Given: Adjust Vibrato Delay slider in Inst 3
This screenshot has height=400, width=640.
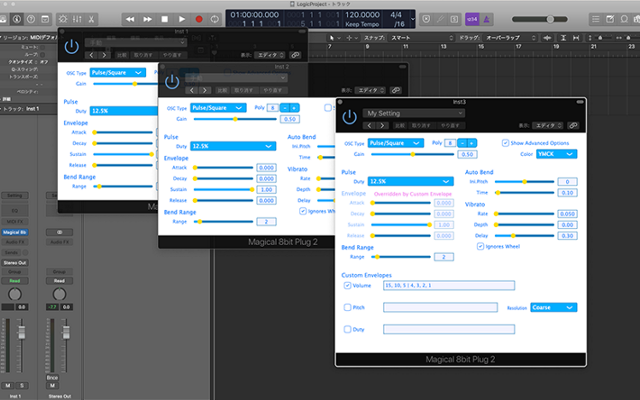Looking at the screenshot, I should (524, 236).
